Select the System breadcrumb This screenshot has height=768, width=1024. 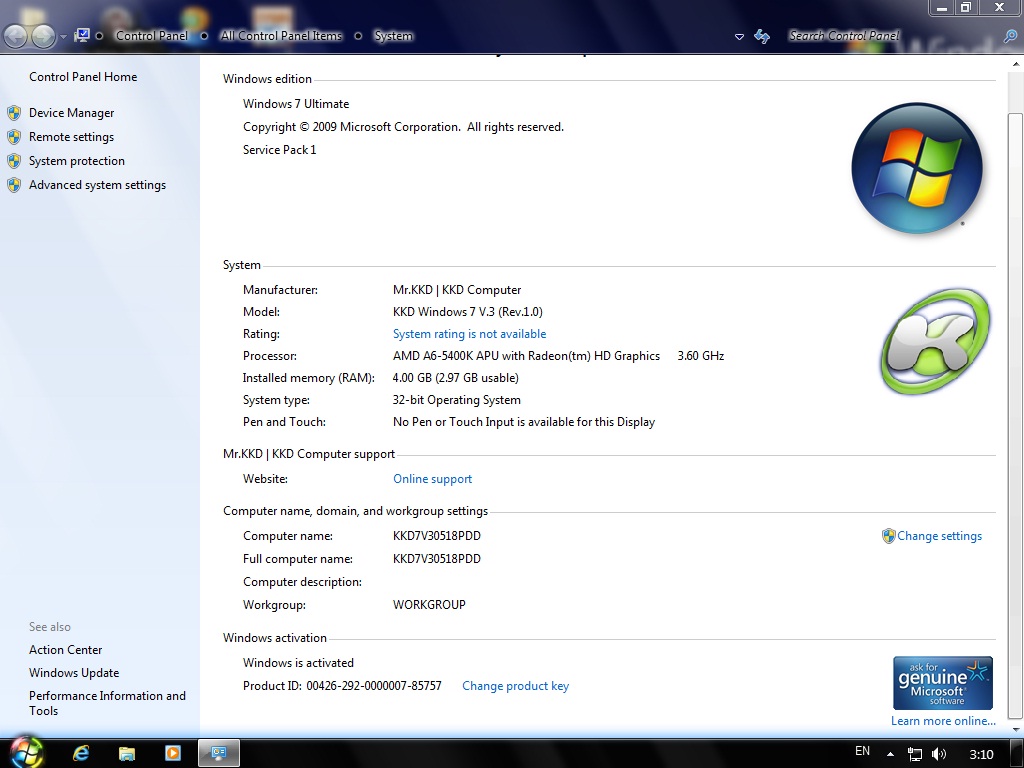(x=393, y=36)
